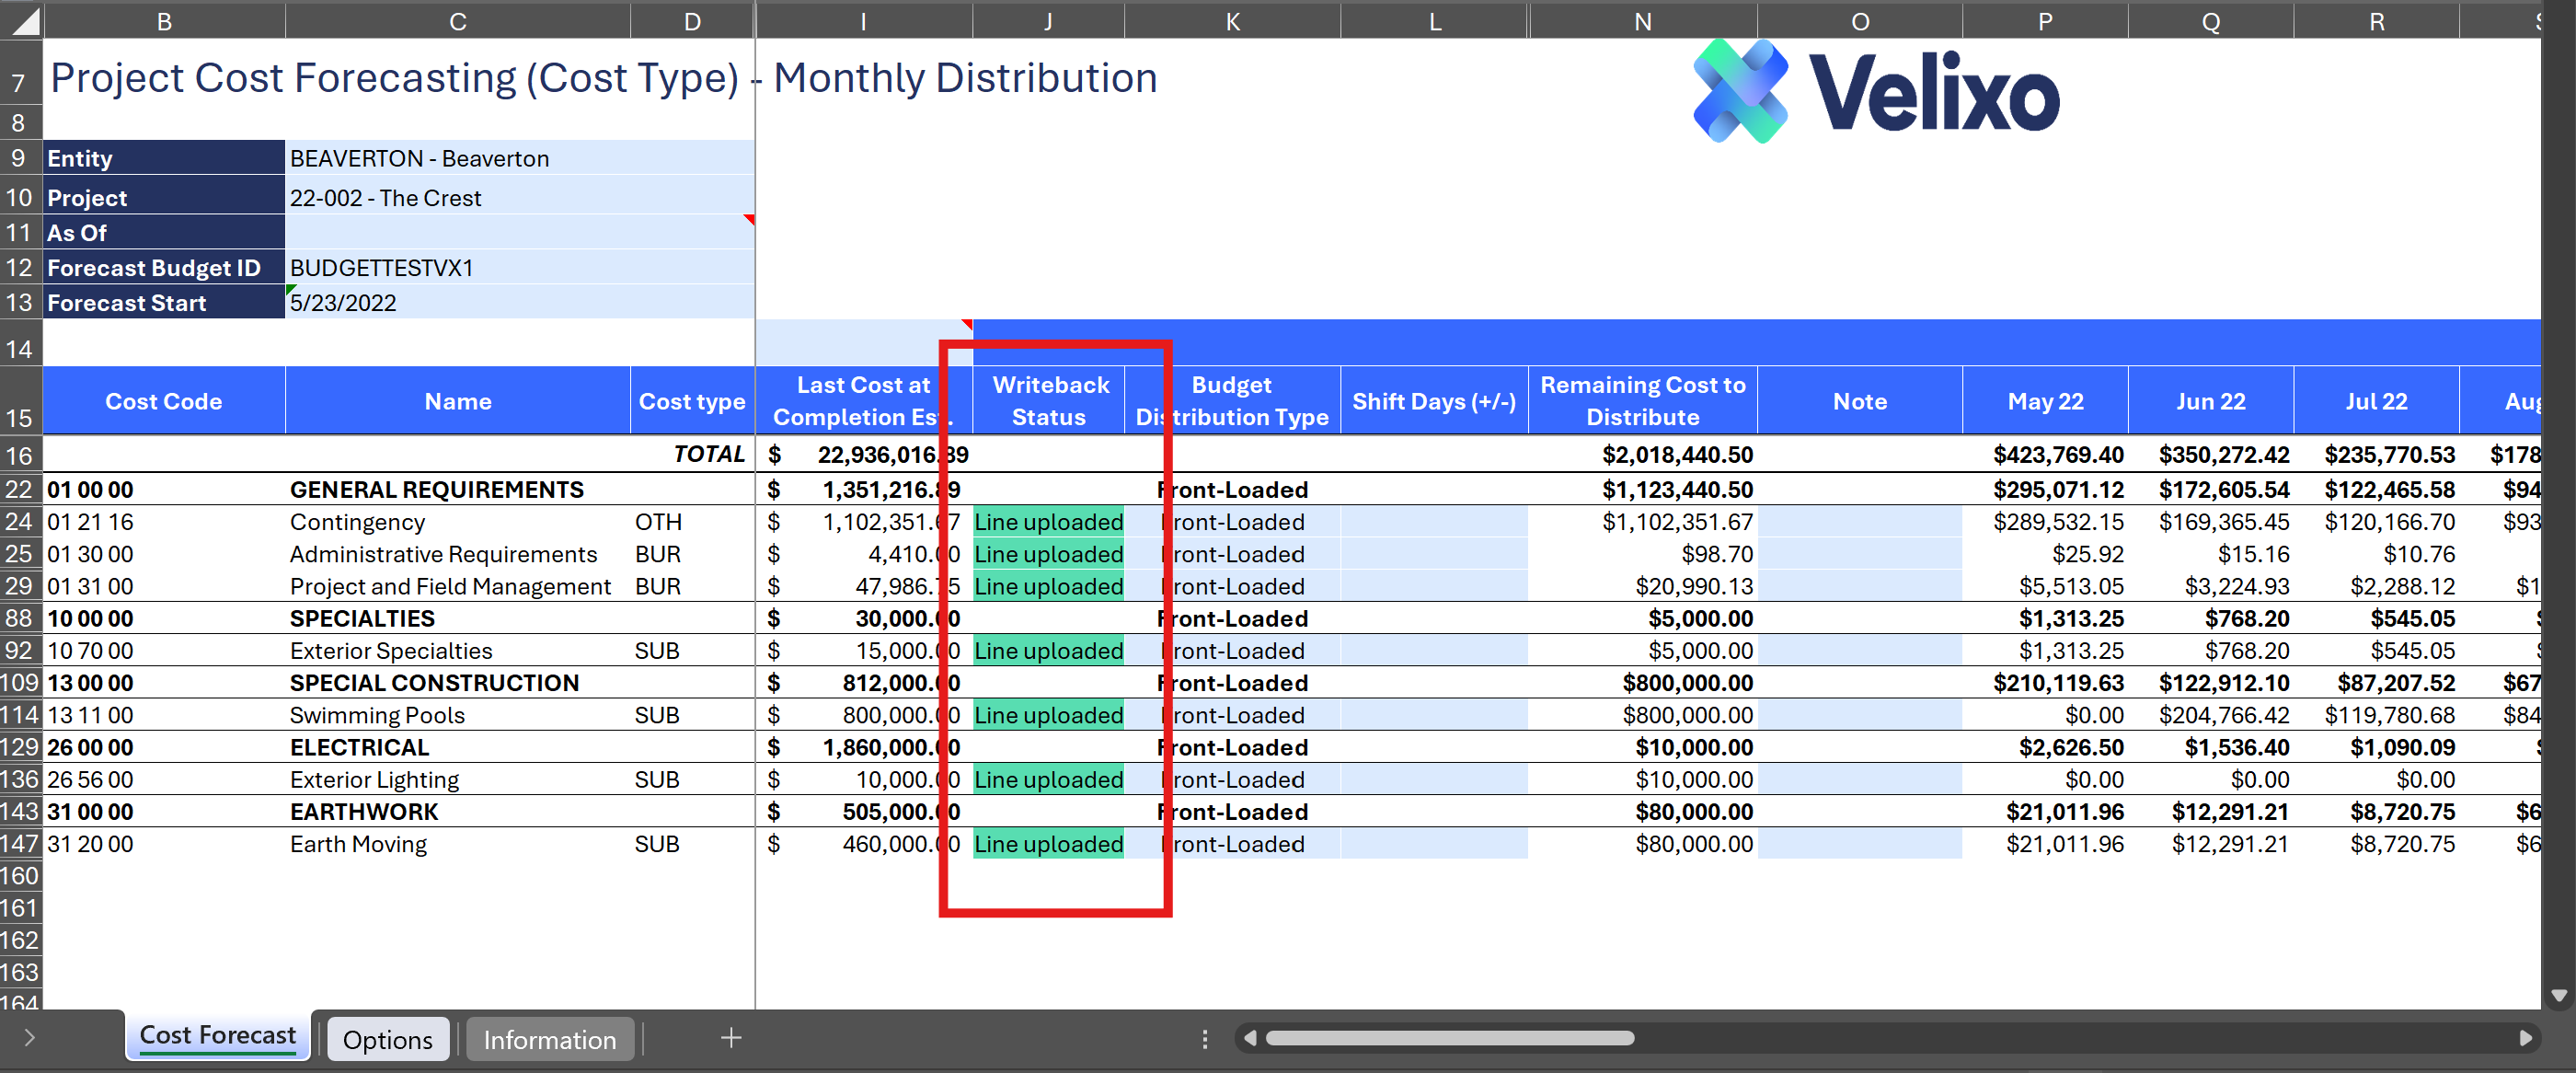Open the Options sheet tab
Screen dimensions: 2576x1073
[388, 1040]
